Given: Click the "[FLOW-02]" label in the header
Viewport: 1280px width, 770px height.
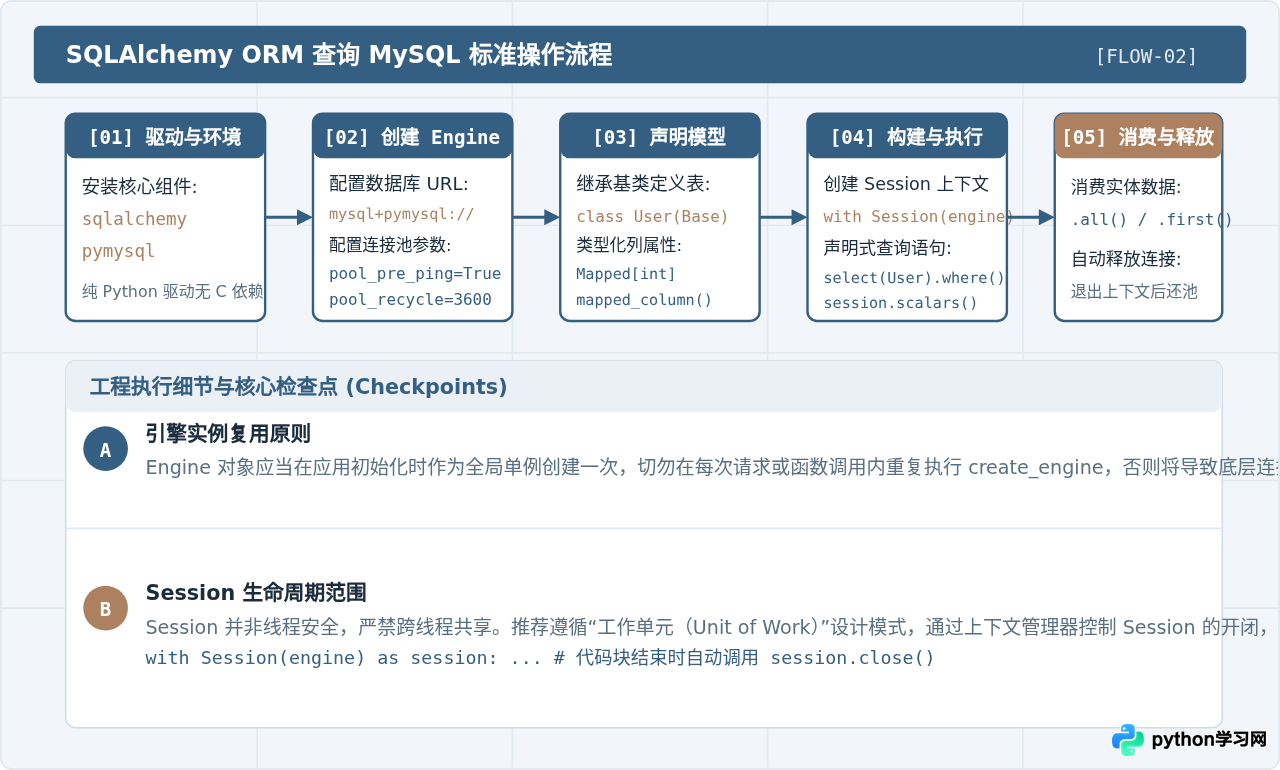Looking at the screenshot, I should point(1147,56).
